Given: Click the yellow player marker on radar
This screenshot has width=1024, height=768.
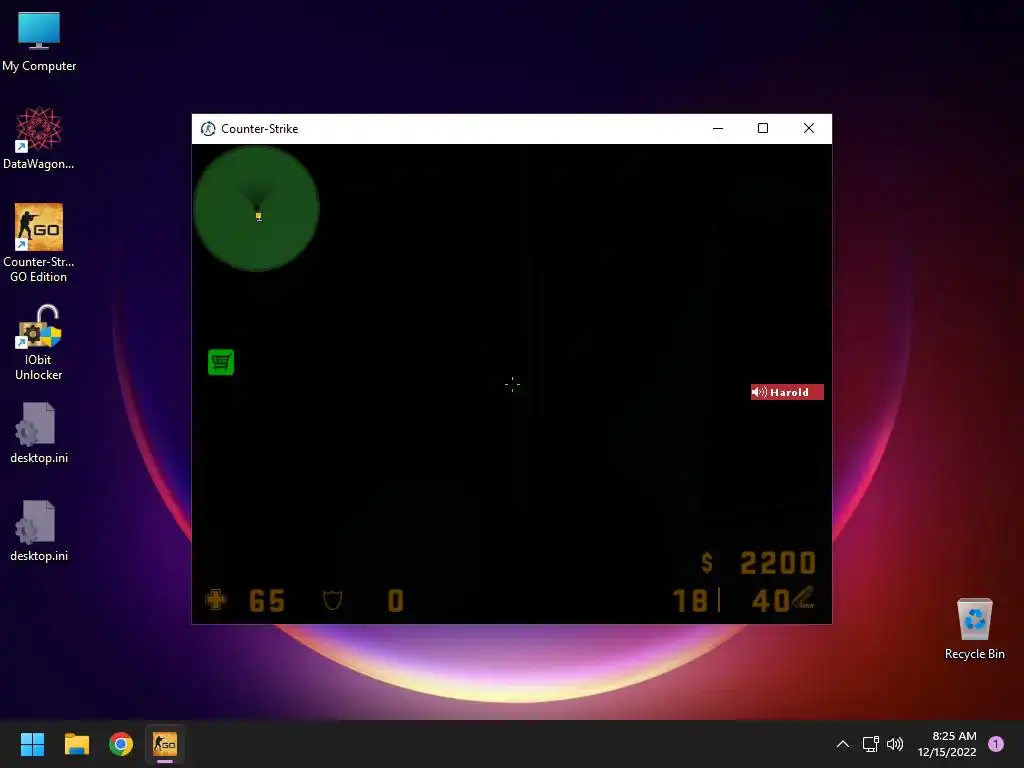Looking at the screenshot, I should tap(259, 216).
